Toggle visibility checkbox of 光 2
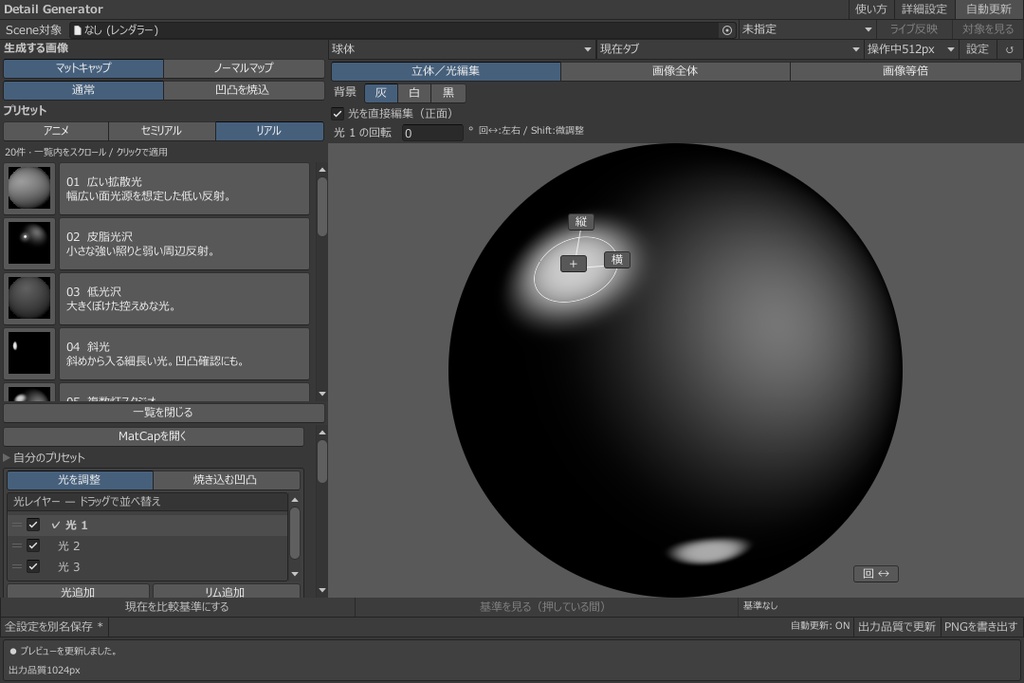This screenshot has height=683, width=1024. (x=33, y=545)
